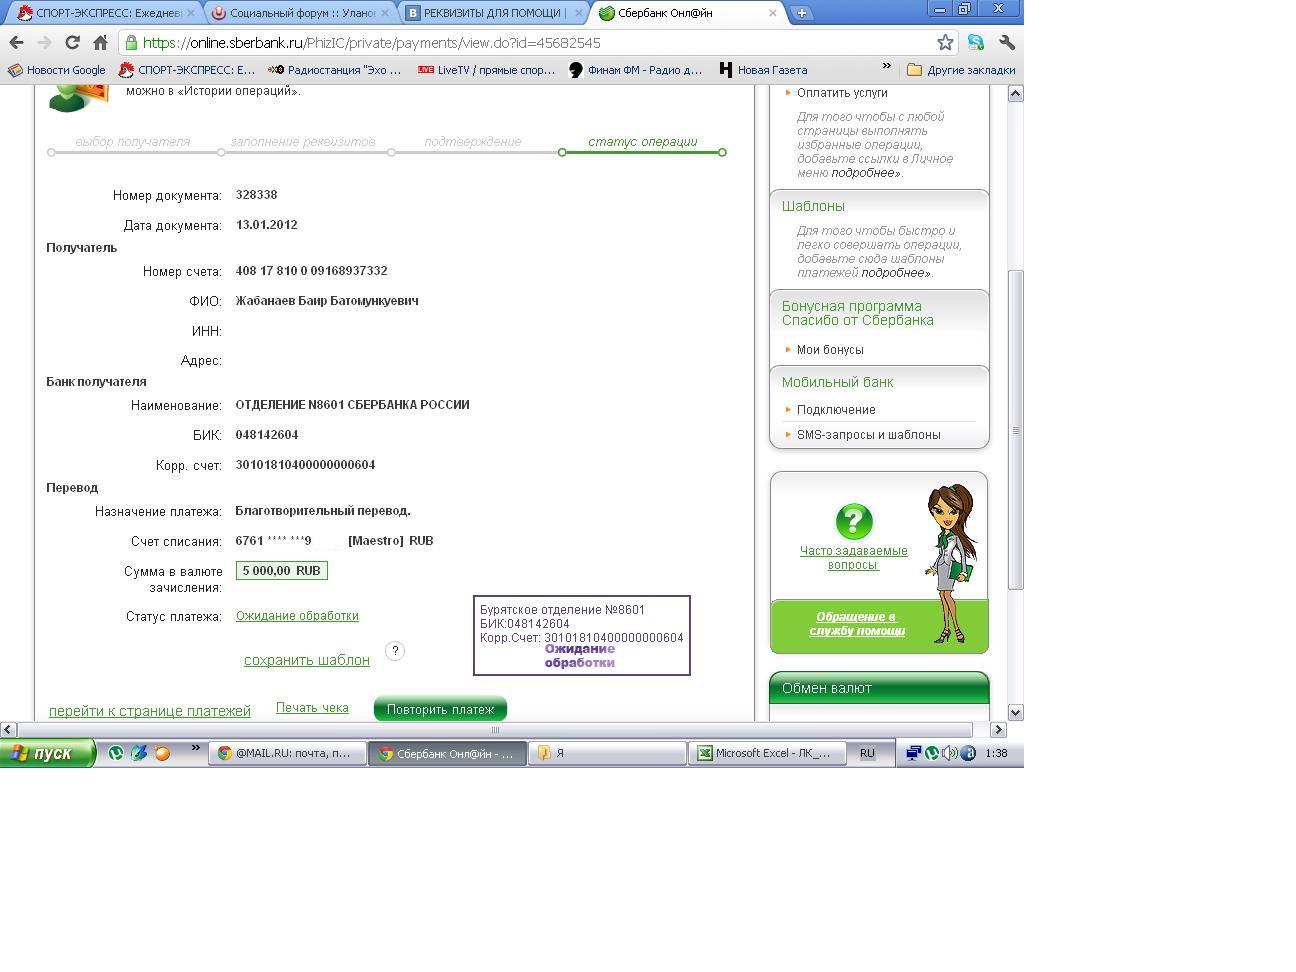Click подробнее link in the Личное меню hint
The height and width of the screenshot is (972, 1296).
pos(864,173)
